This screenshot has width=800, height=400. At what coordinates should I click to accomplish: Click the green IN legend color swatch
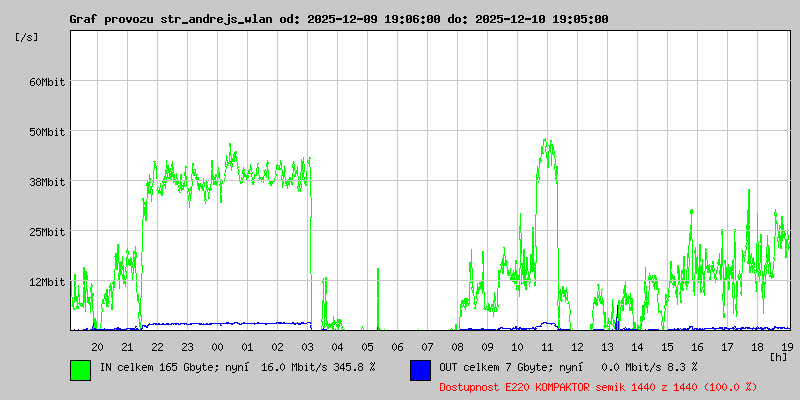click(x=81, y=370)
